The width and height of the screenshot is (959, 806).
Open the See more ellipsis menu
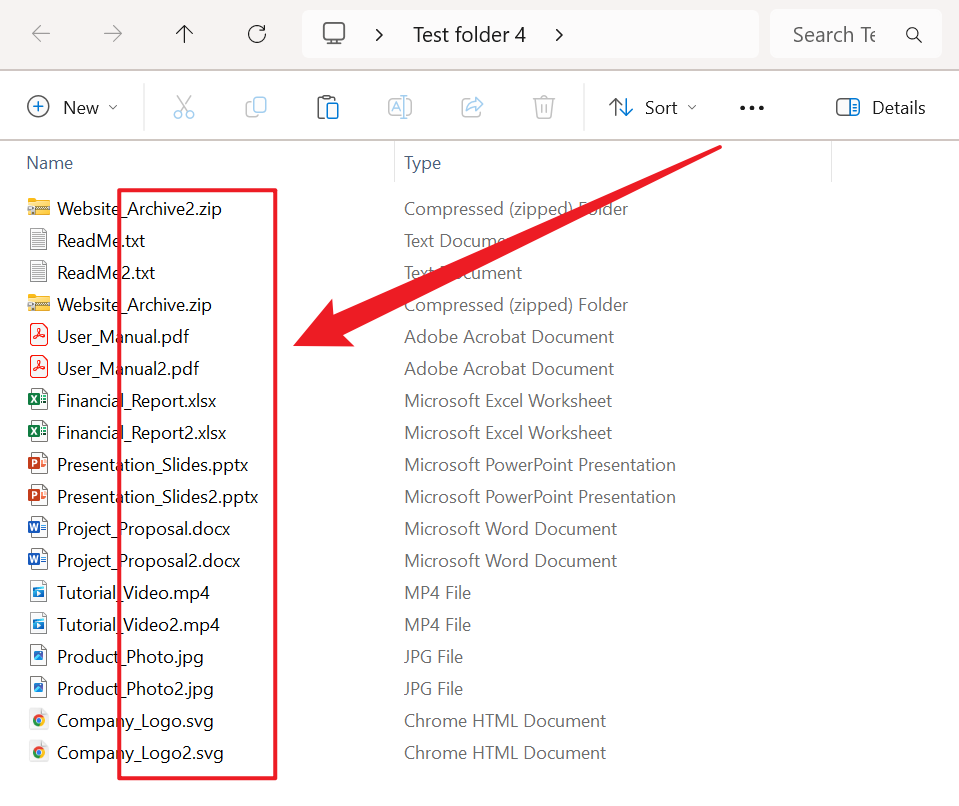coord(752,108)
